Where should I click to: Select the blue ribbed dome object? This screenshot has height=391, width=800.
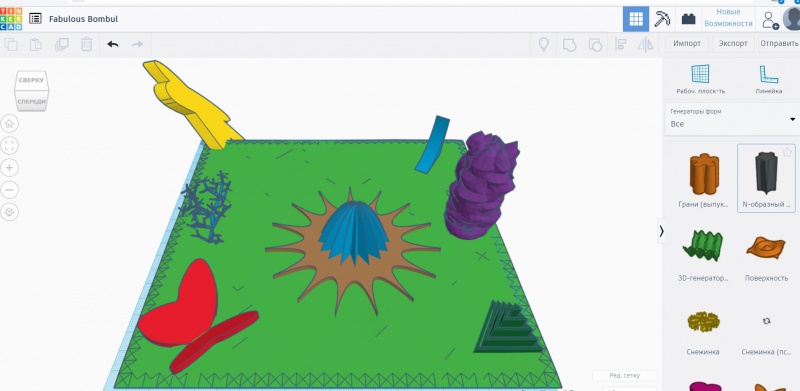point(353,231)
